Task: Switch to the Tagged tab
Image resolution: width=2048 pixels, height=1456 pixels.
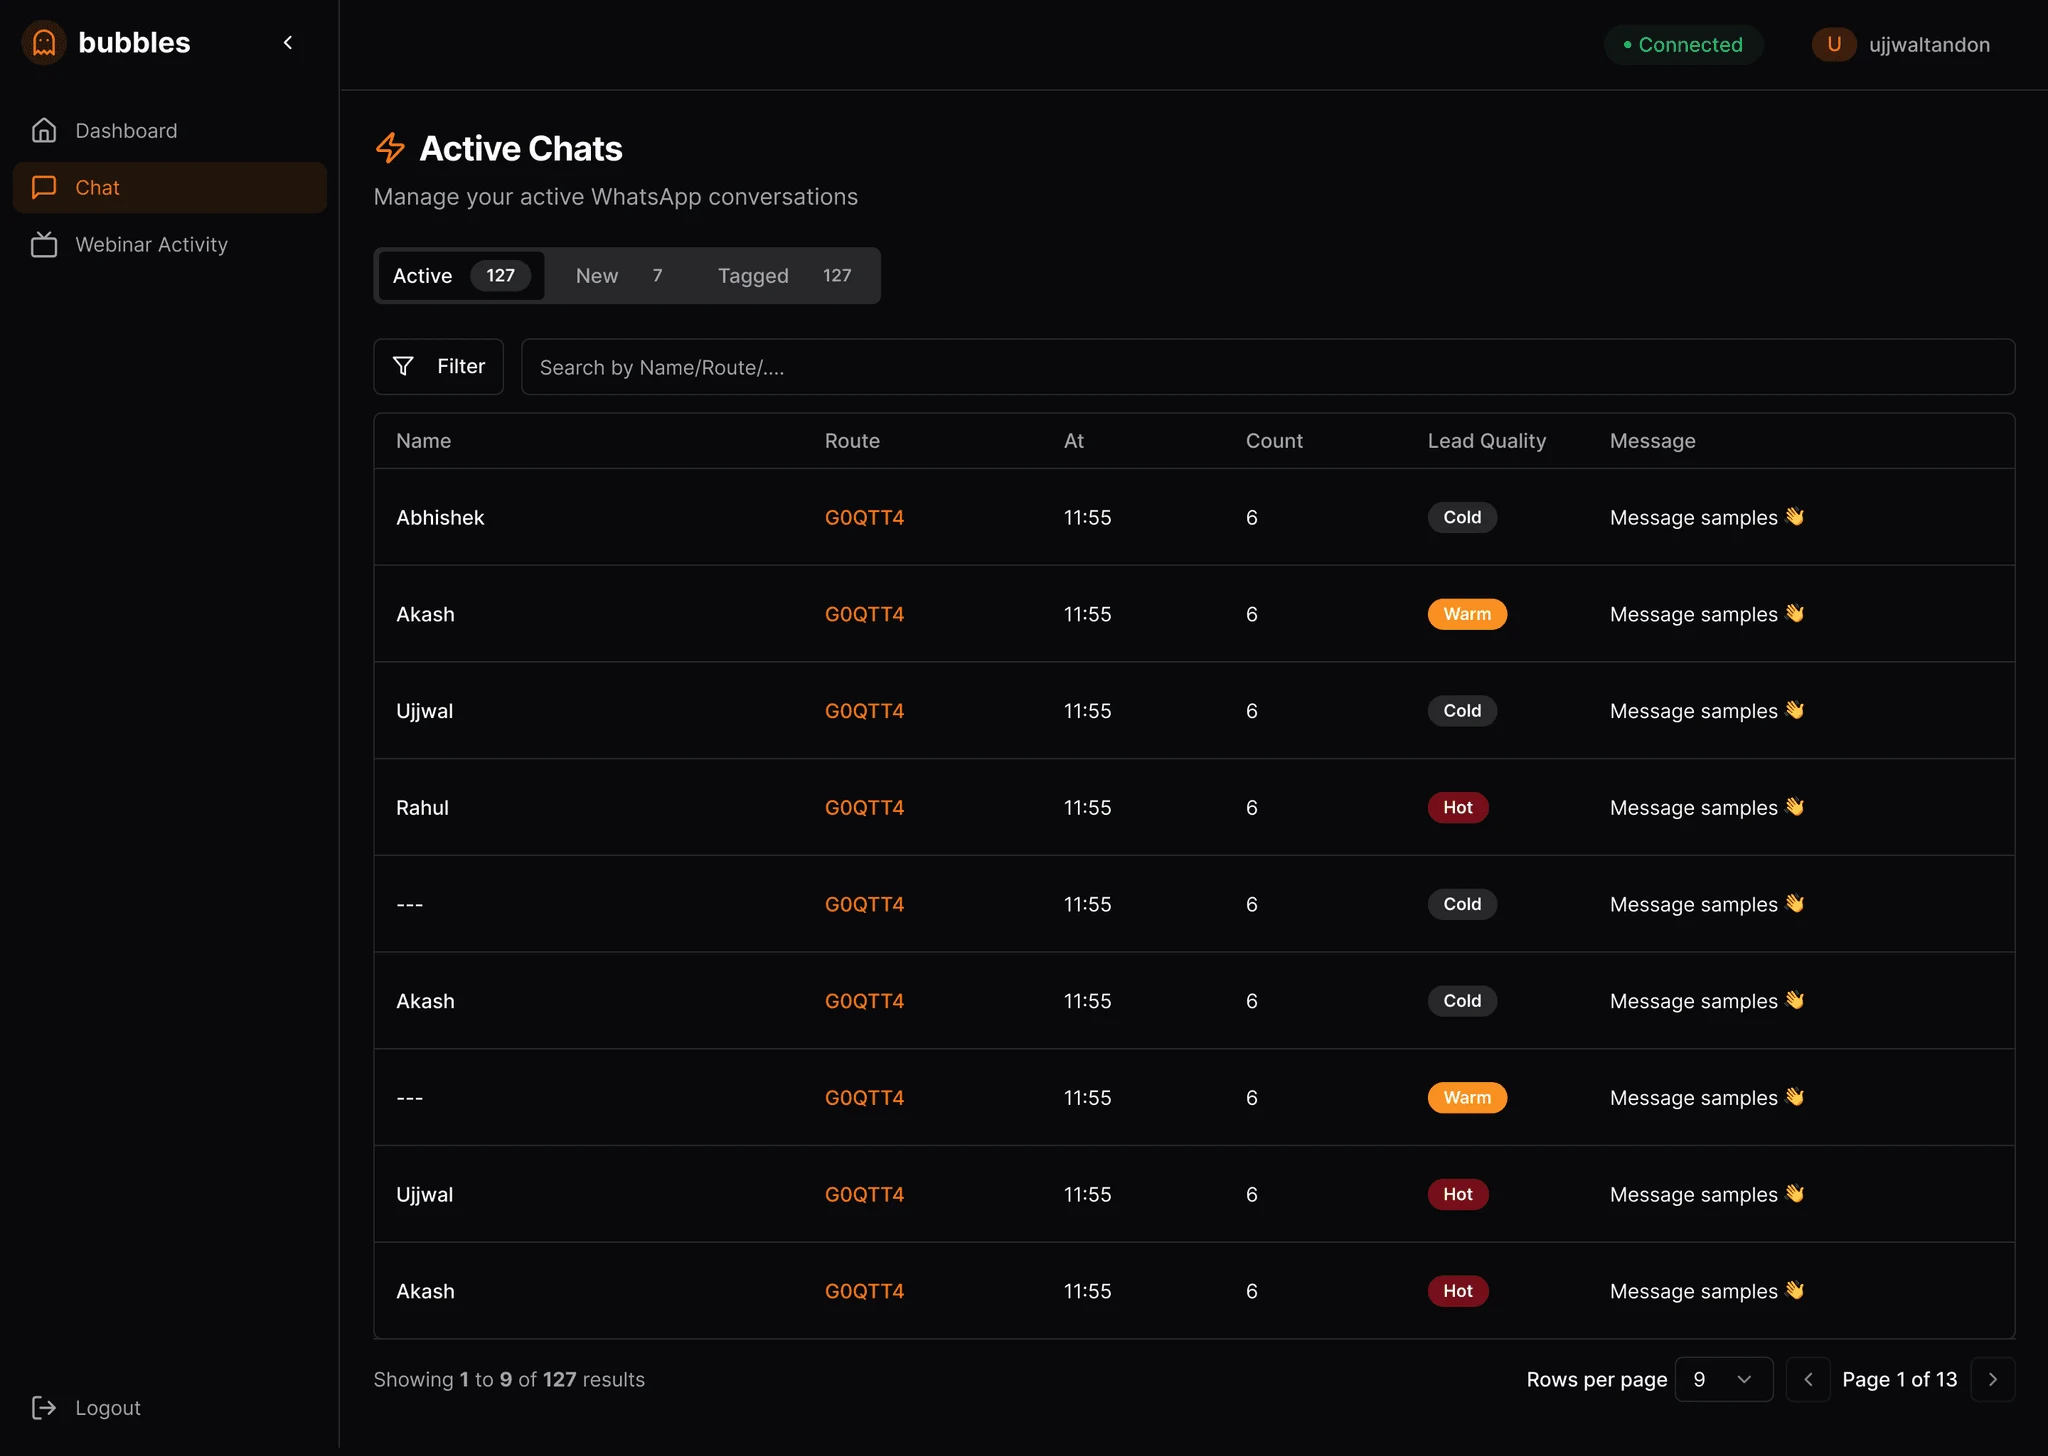Action: 786,275
